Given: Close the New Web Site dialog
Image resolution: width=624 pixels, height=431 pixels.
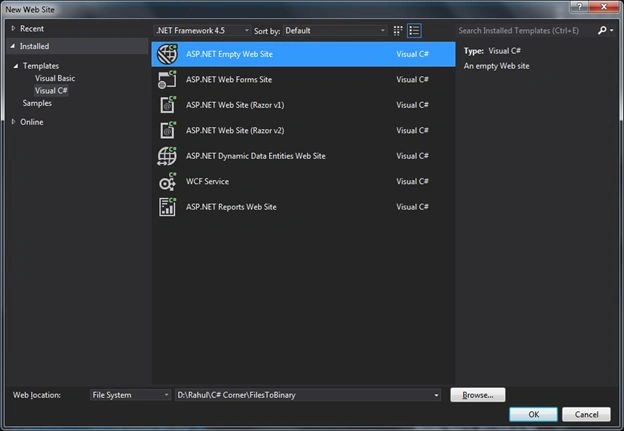Looking at the screenshot, I should (x=604, y=6).
